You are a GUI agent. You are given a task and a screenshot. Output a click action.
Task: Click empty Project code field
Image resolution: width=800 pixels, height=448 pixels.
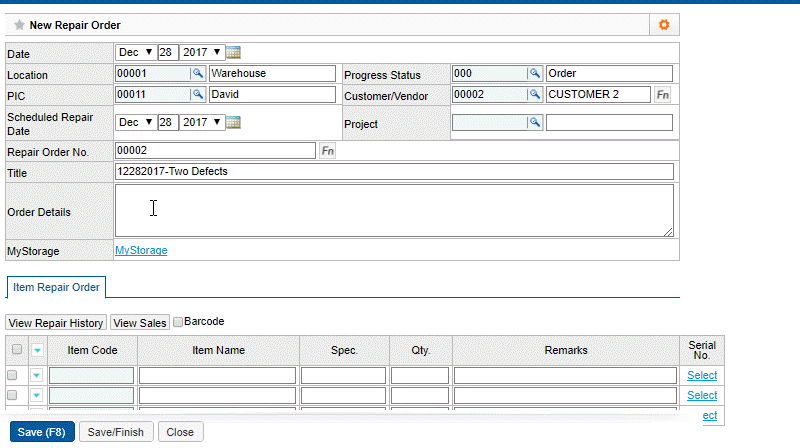(489, 122)
